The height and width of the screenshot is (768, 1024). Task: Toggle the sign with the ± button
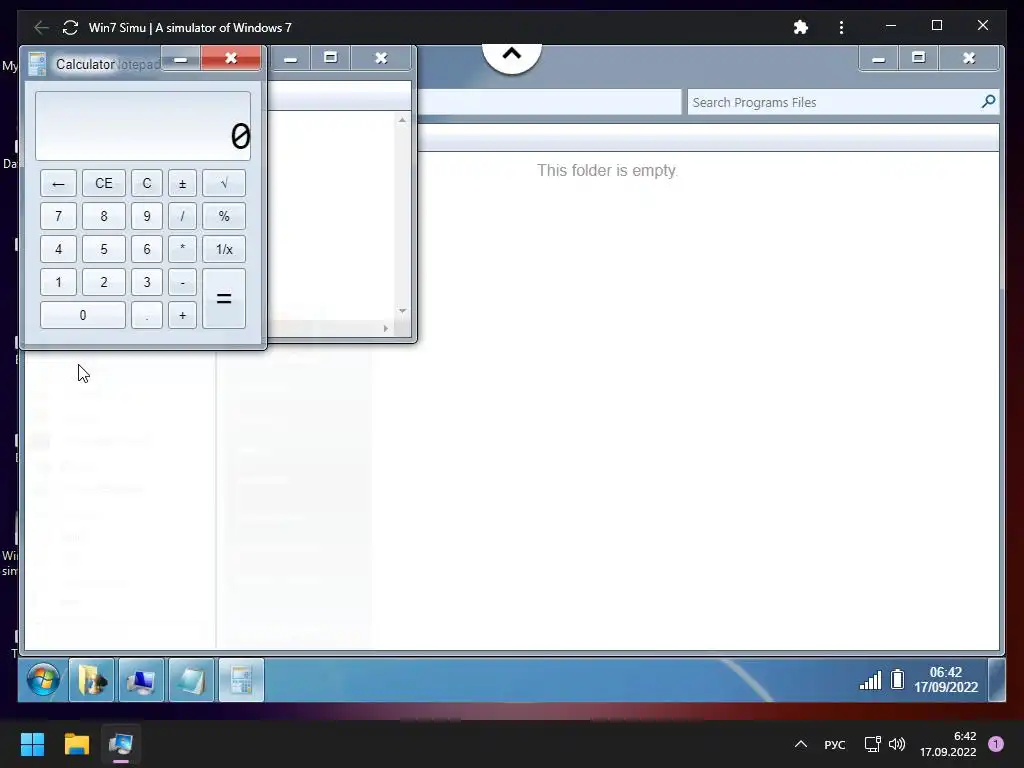click(x=182, y=184)
